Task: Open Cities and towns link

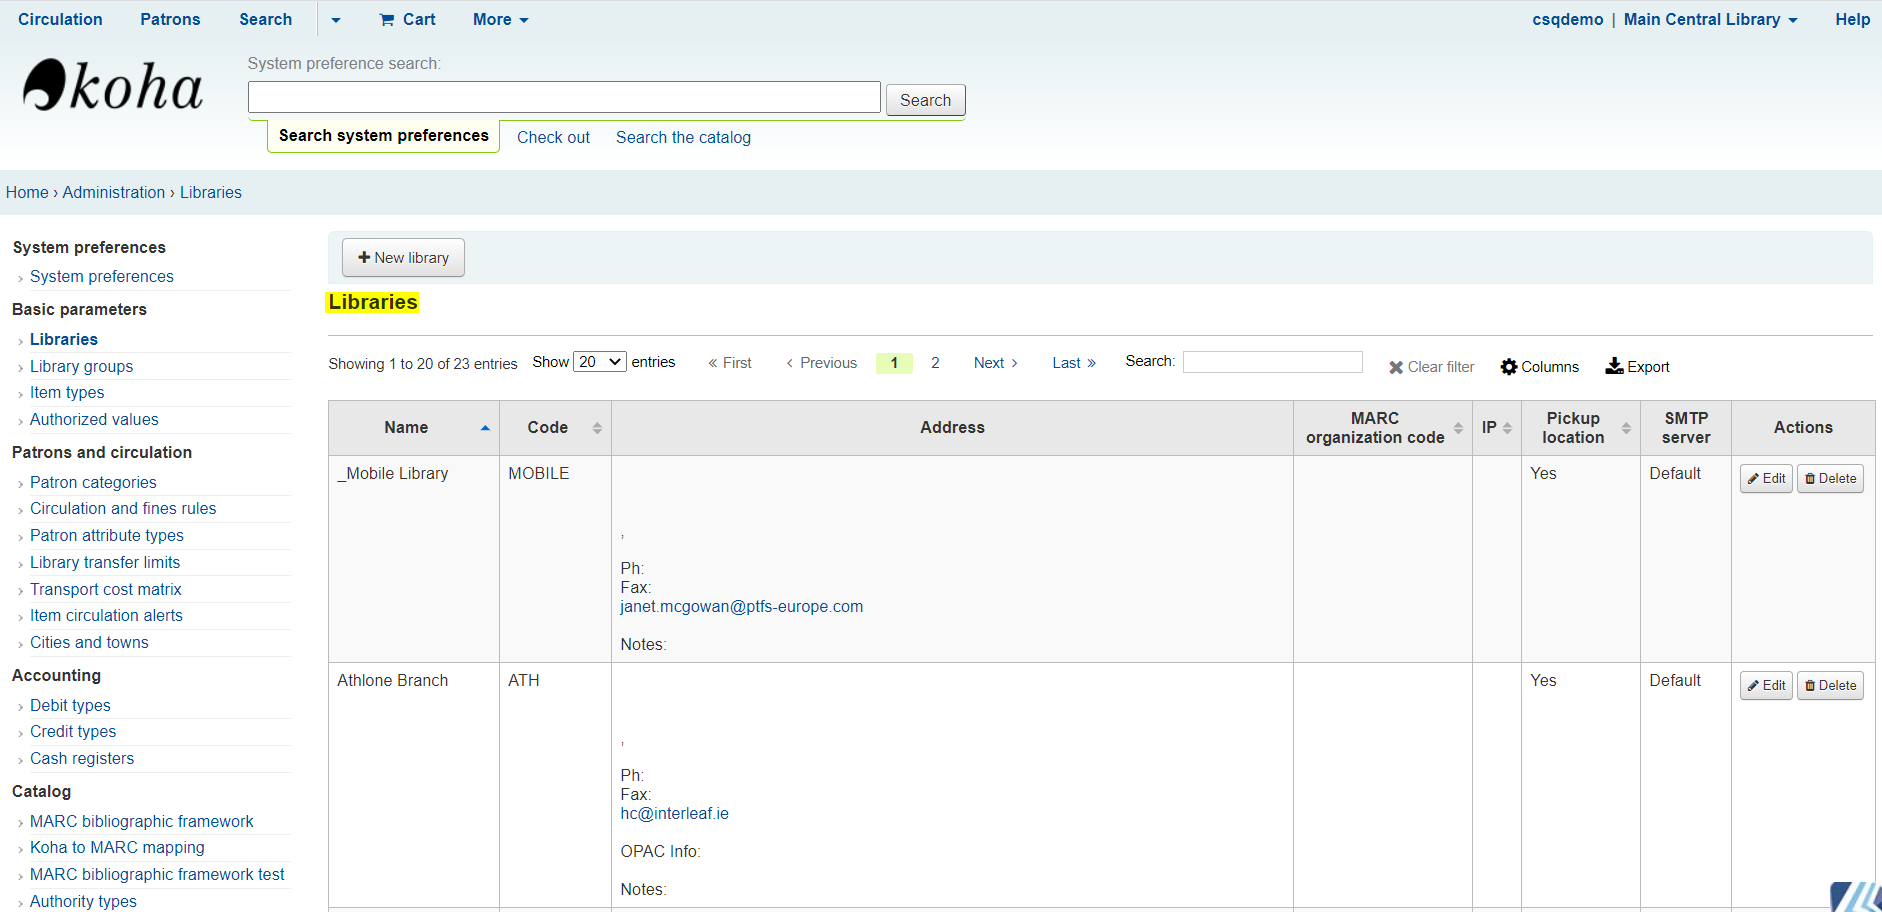Action: point(89,643)
